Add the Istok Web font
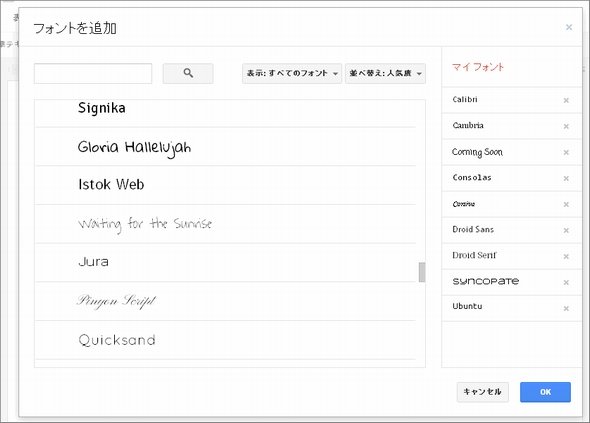The width and height of the screenshot is (590, 423). (226, 185)
